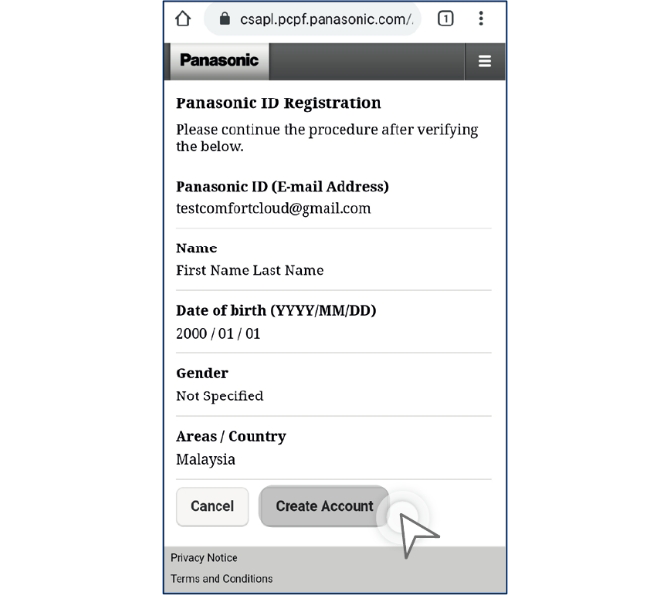Click the padlock security icon
This screenshot has height=595, width=670.
click(x=223, y=19)
